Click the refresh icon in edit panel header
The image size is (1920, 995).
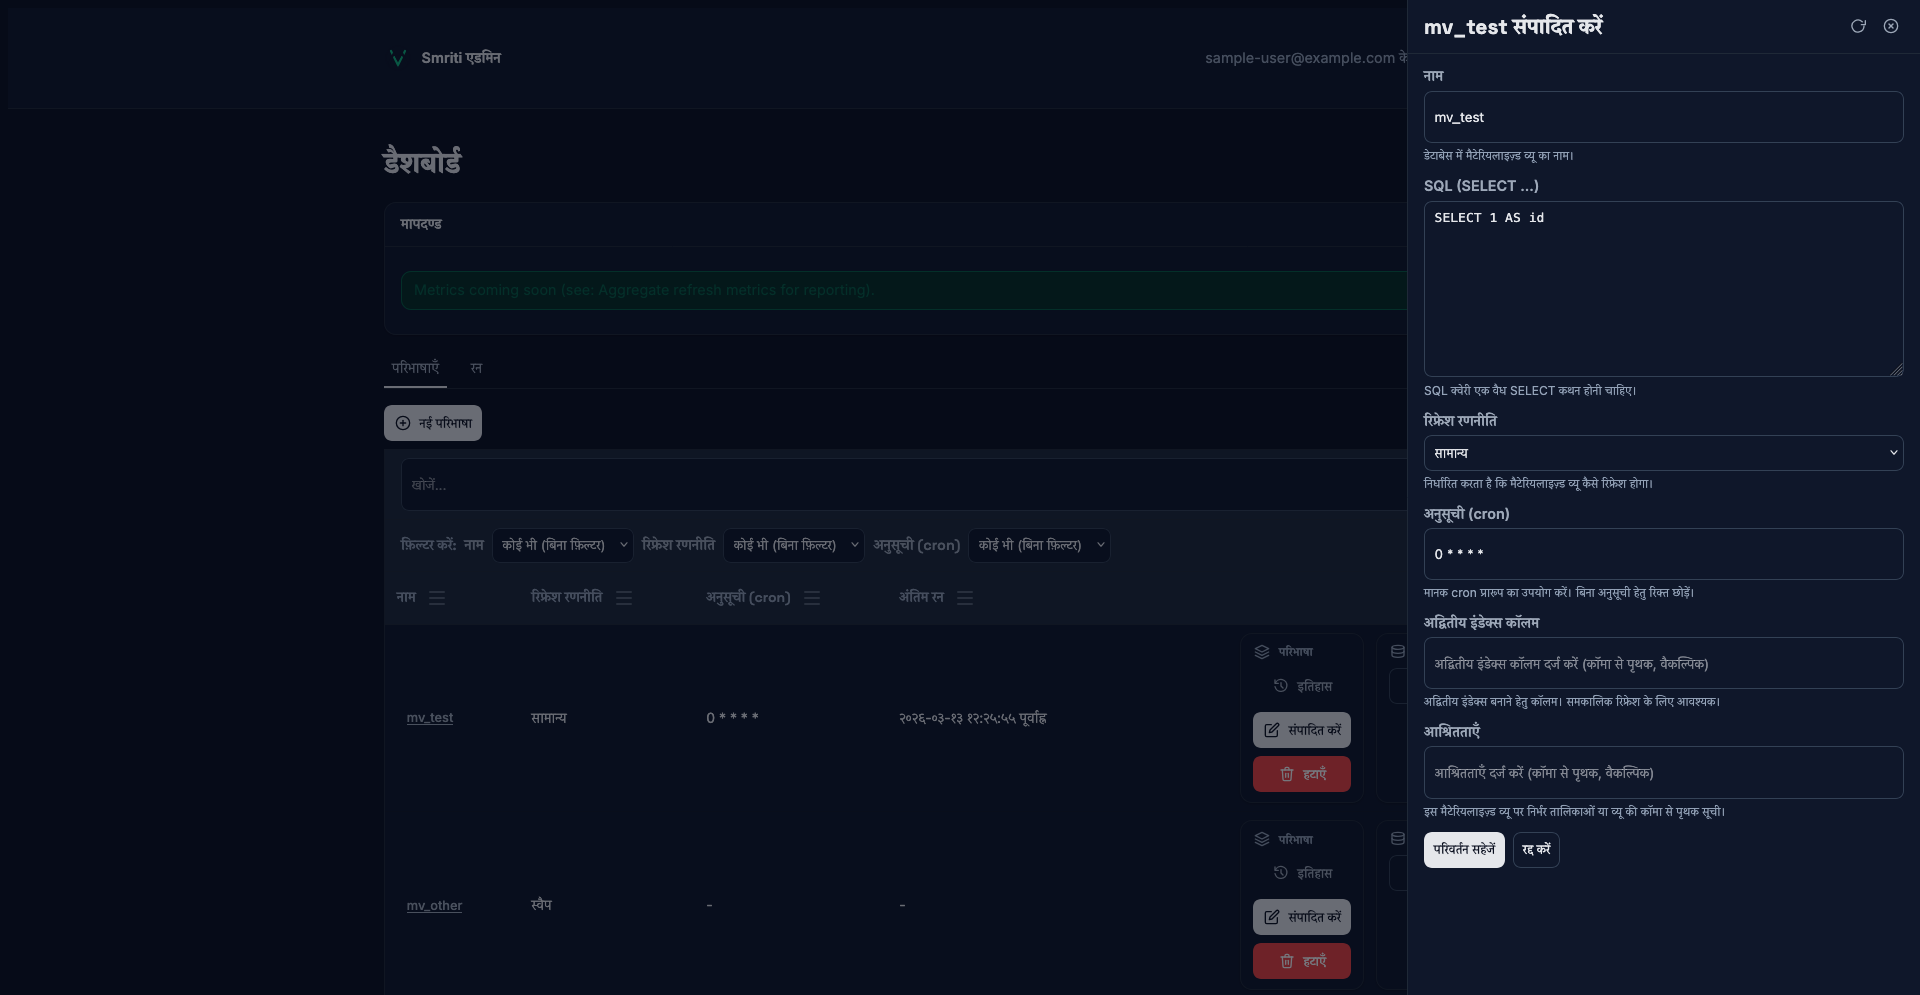1858,26
